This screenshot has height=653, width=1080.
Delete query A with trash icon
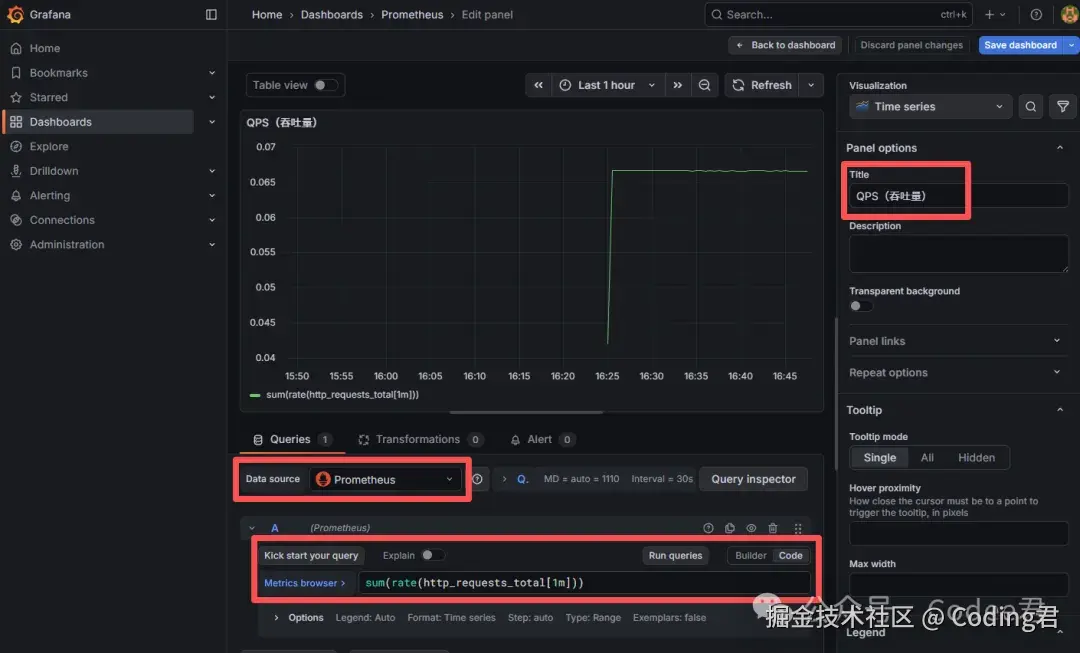point(773,528)
